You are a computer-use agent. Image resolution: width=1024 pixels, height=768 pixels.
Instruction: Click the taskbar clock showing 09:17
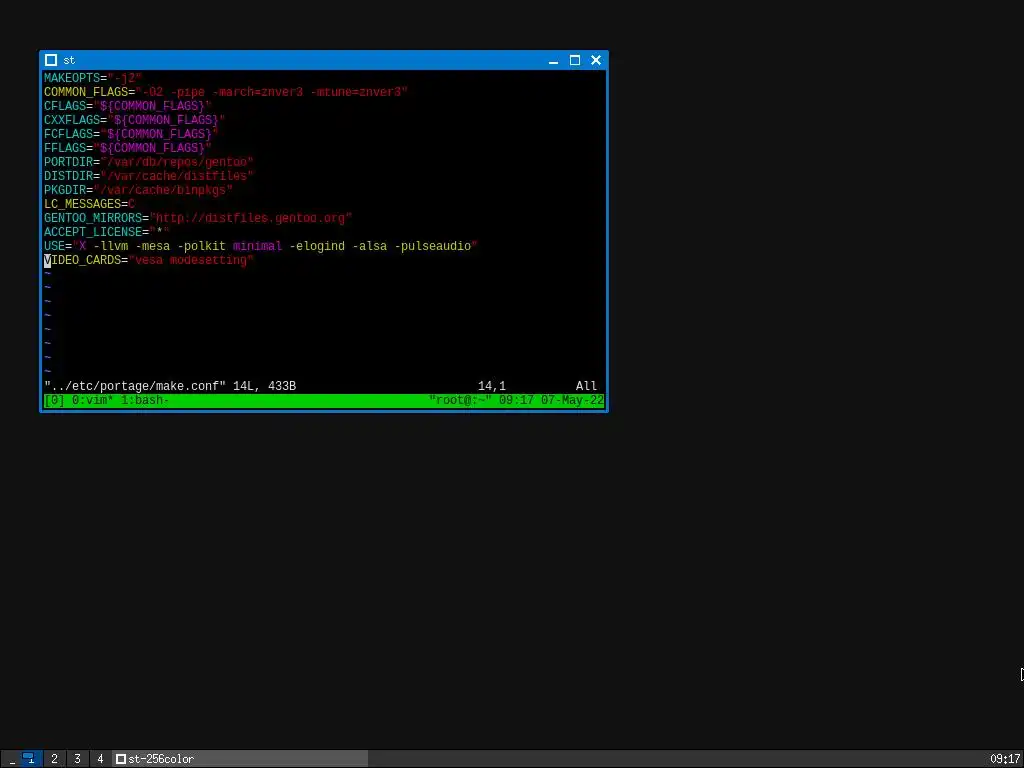point(1005,759)
